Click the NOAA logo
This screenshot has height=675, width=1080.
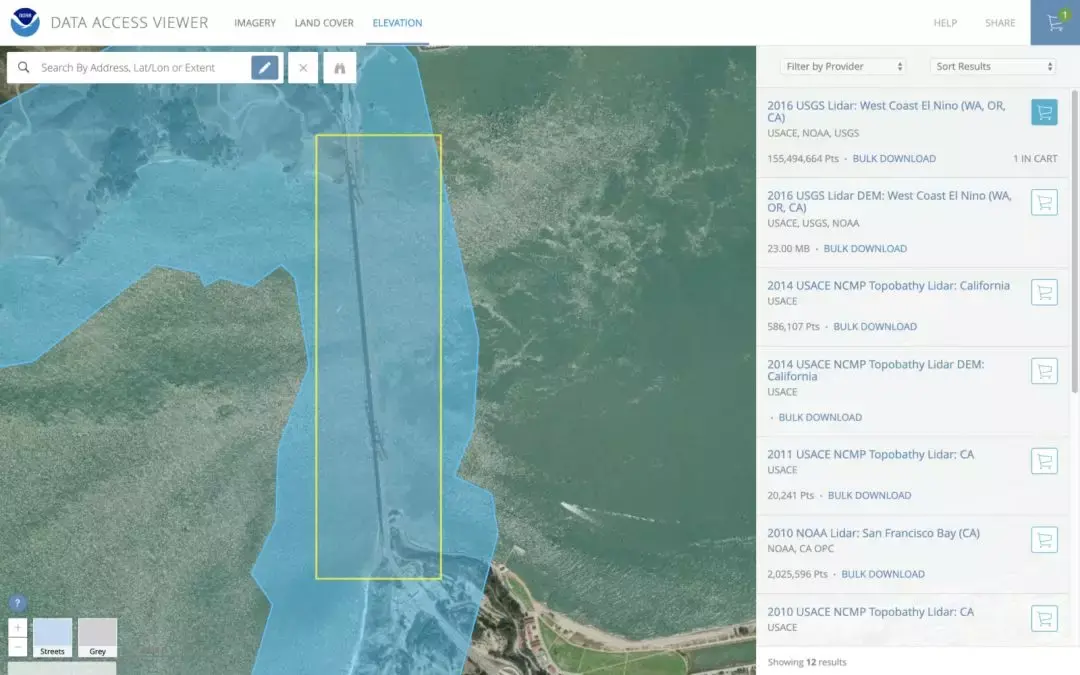pyautogui.click(x=24, y=22)
